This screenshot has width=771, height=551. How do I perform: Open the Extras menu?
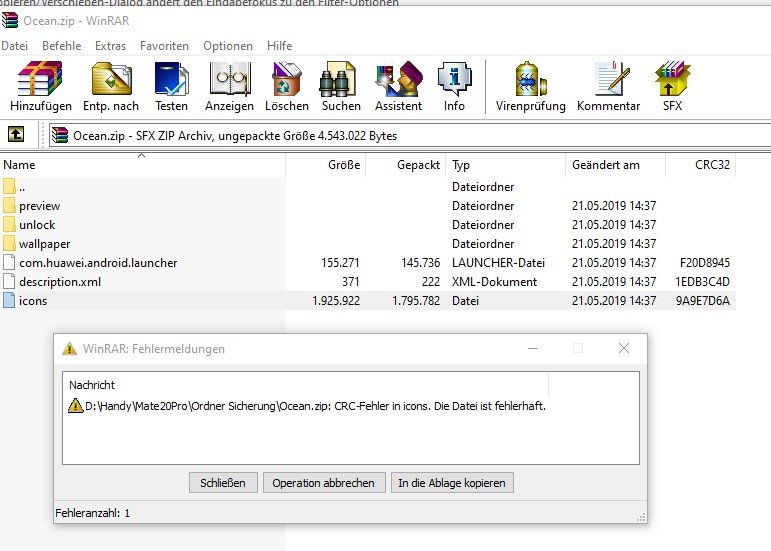tap(110, 46)
